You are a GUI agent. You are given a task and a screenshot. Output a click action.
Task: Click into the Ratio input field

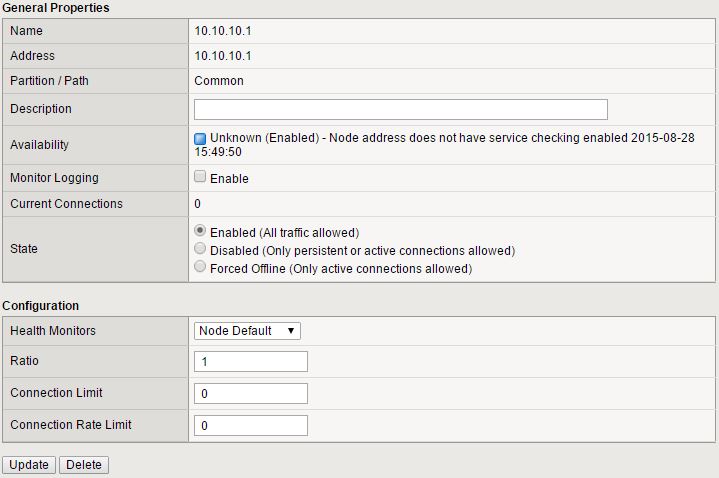coord(251,362)
